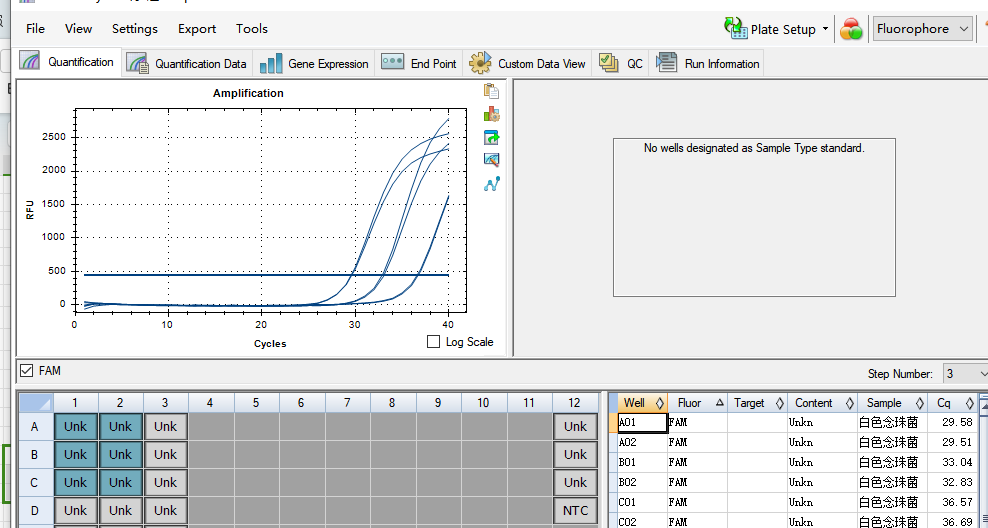Click the QC checklist icon
This screenshot has height=528, width=988.
pyautogui.click(x=608, y=62)
